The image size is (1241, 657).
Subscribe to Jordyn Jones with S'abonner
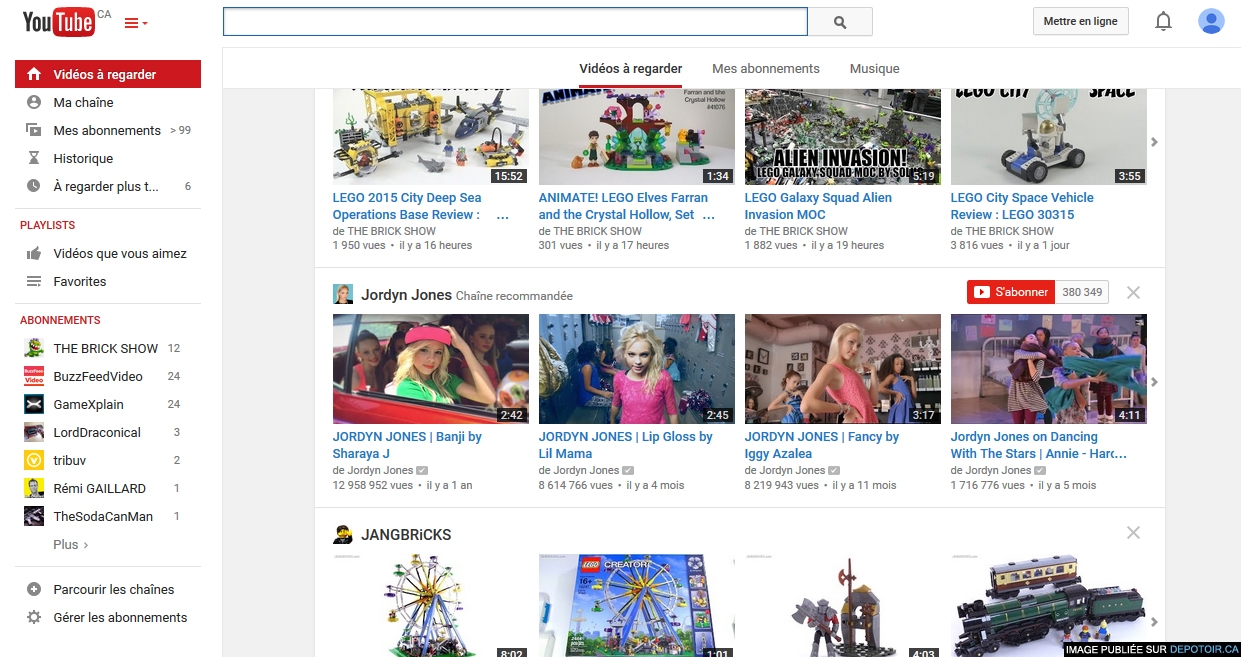[1011, 292]
